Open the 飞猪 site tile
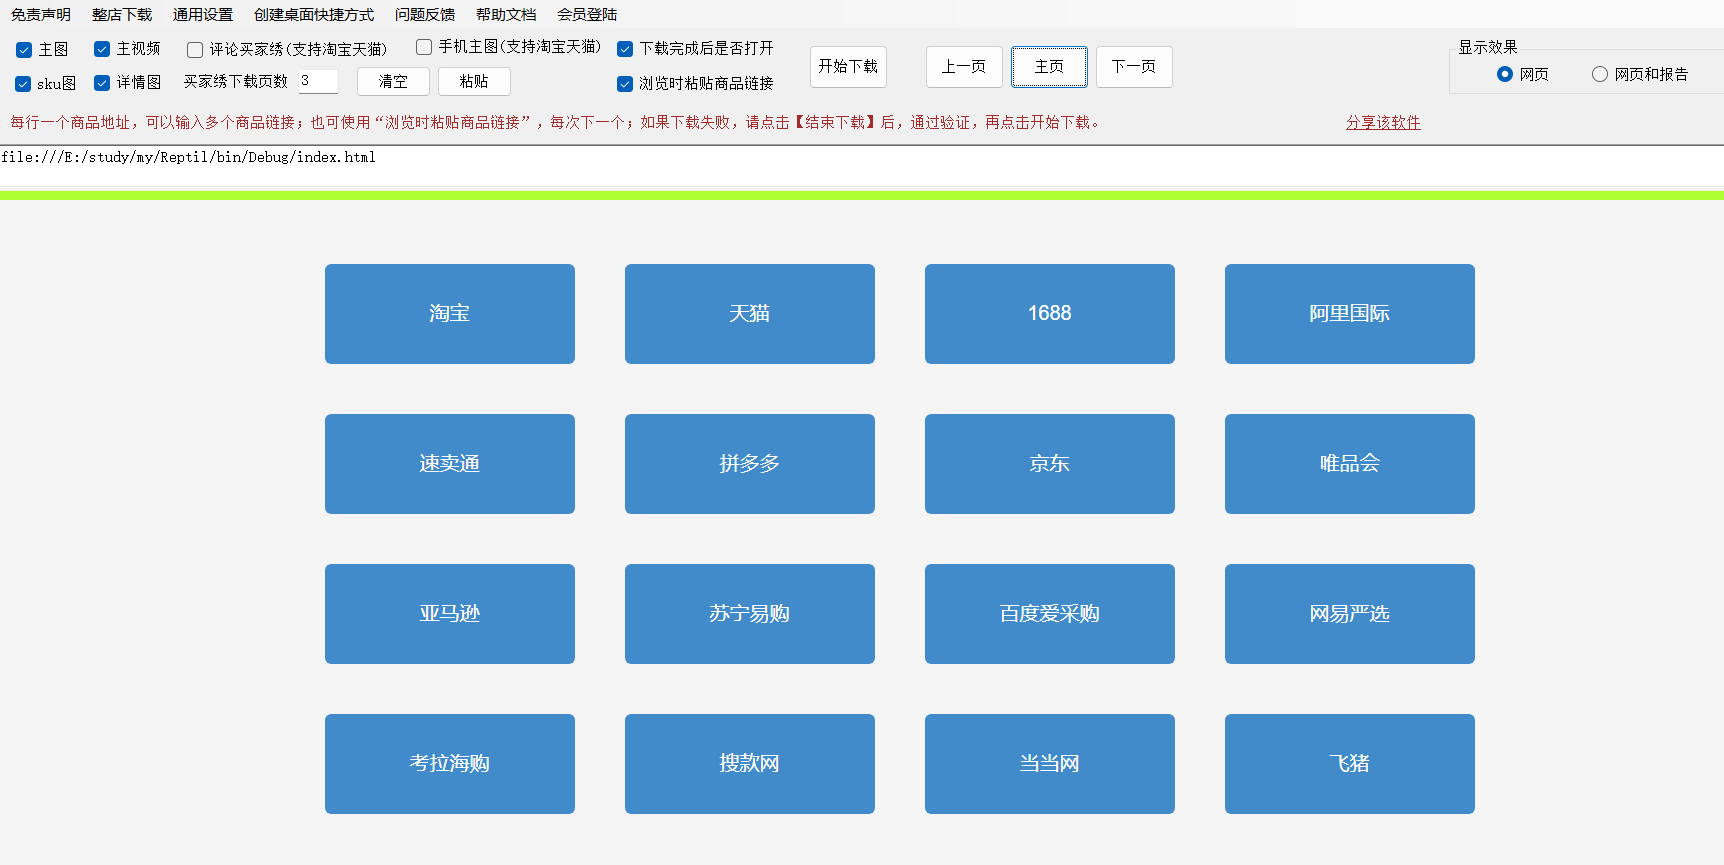1724x865 pixels. click(1350, 764)
